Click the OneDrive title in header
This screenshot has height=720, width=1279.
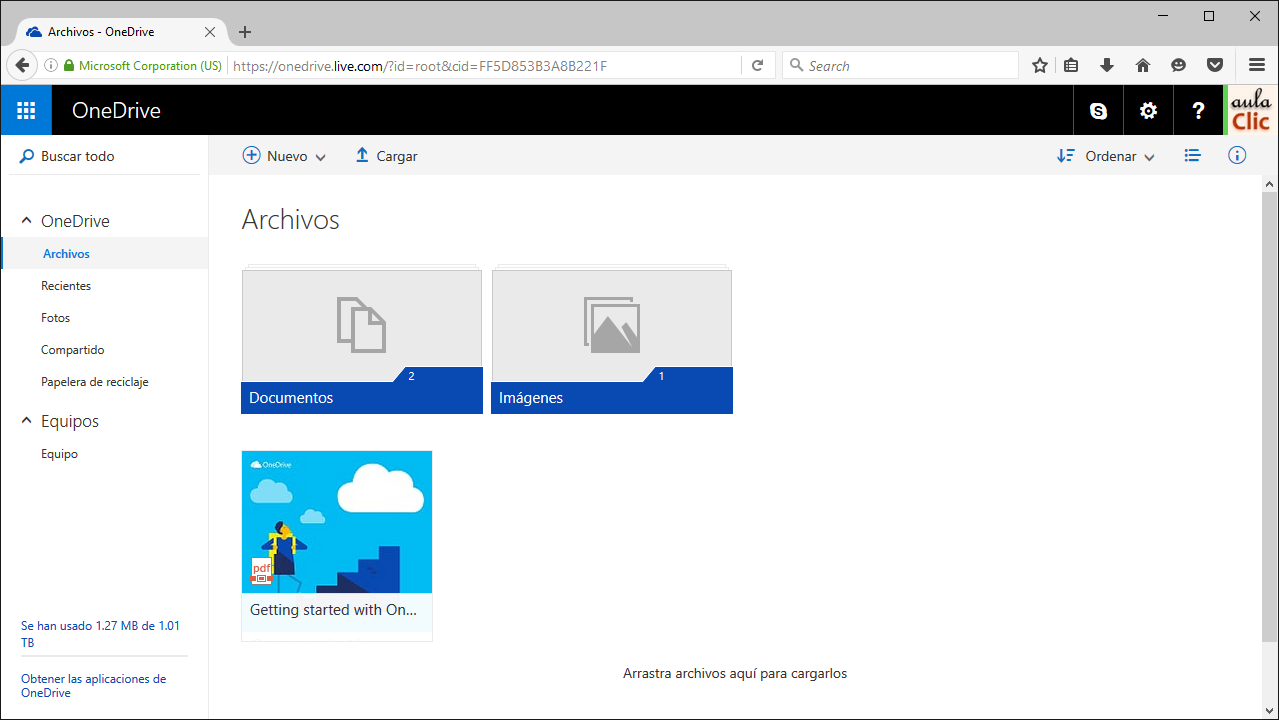pos(116,111)
